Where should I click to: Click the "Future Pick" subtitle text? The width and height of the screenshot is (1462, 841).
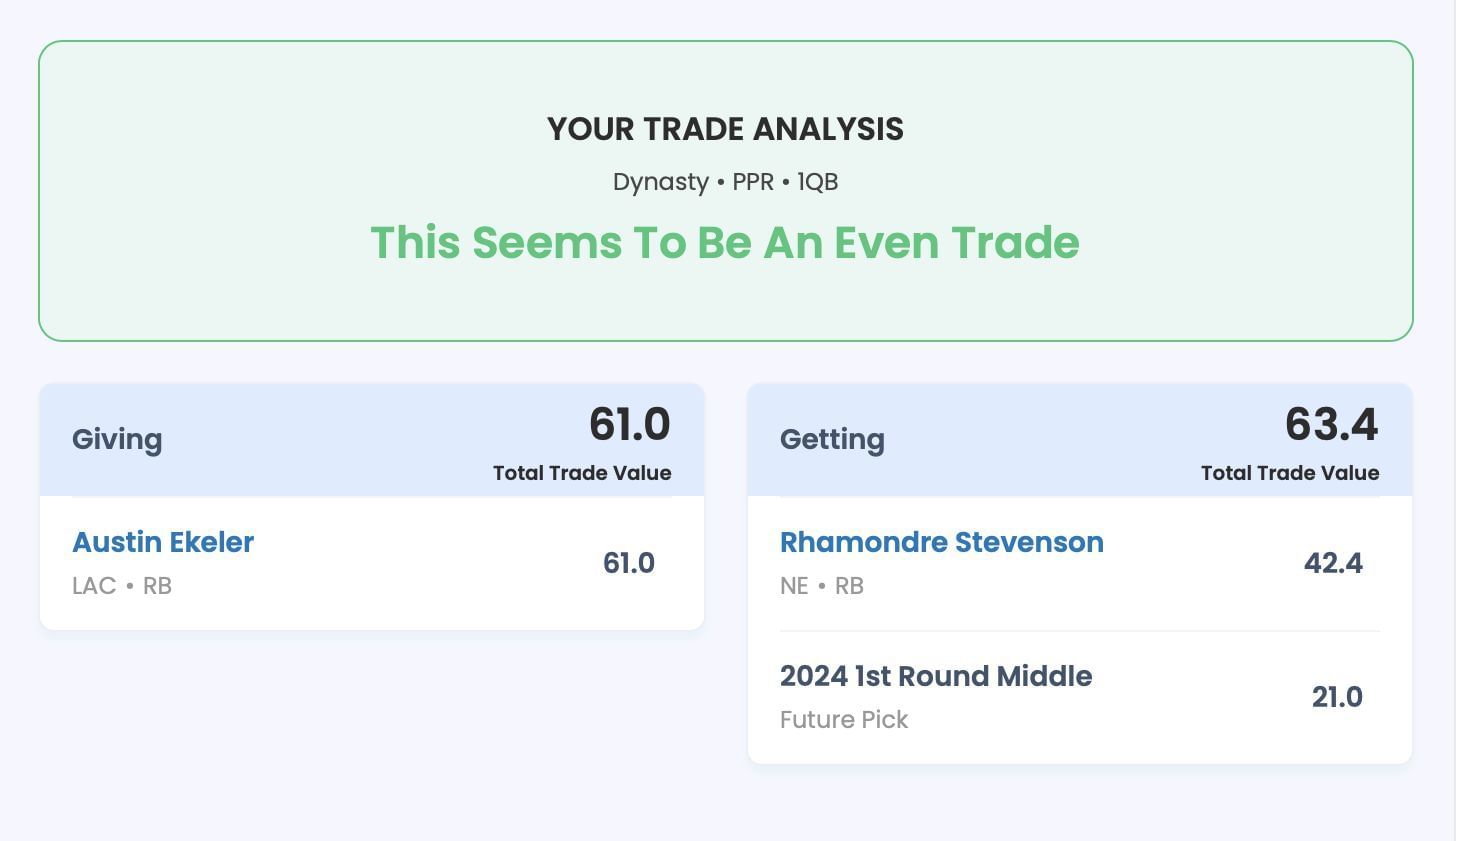[x=844, y=720]
